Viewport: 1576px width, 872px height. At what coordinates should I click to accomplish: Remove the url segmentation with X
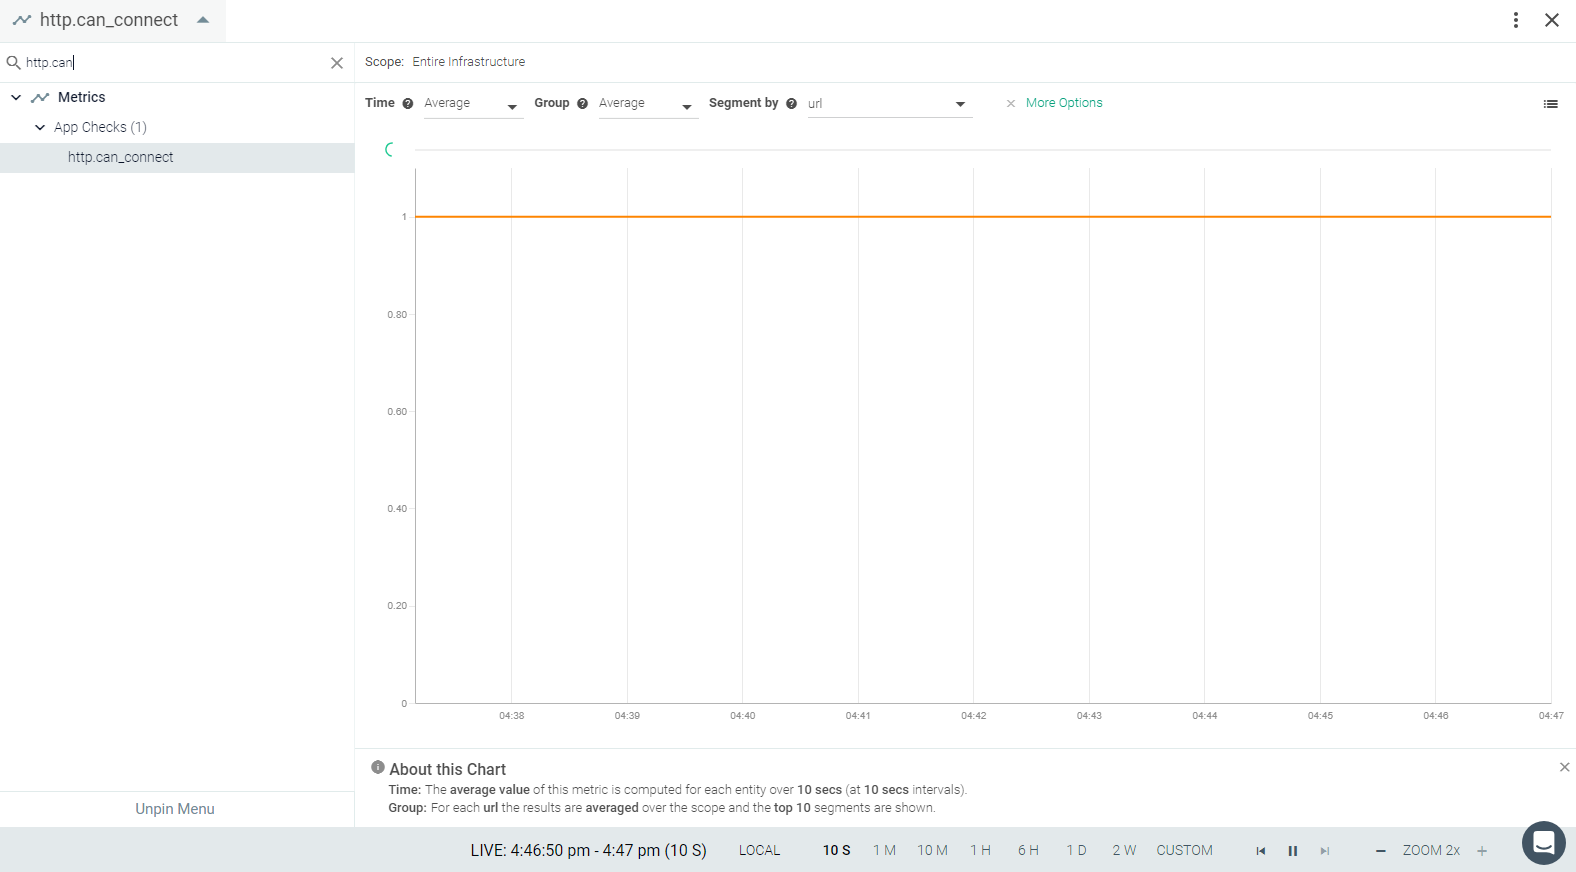[1011, 104]
